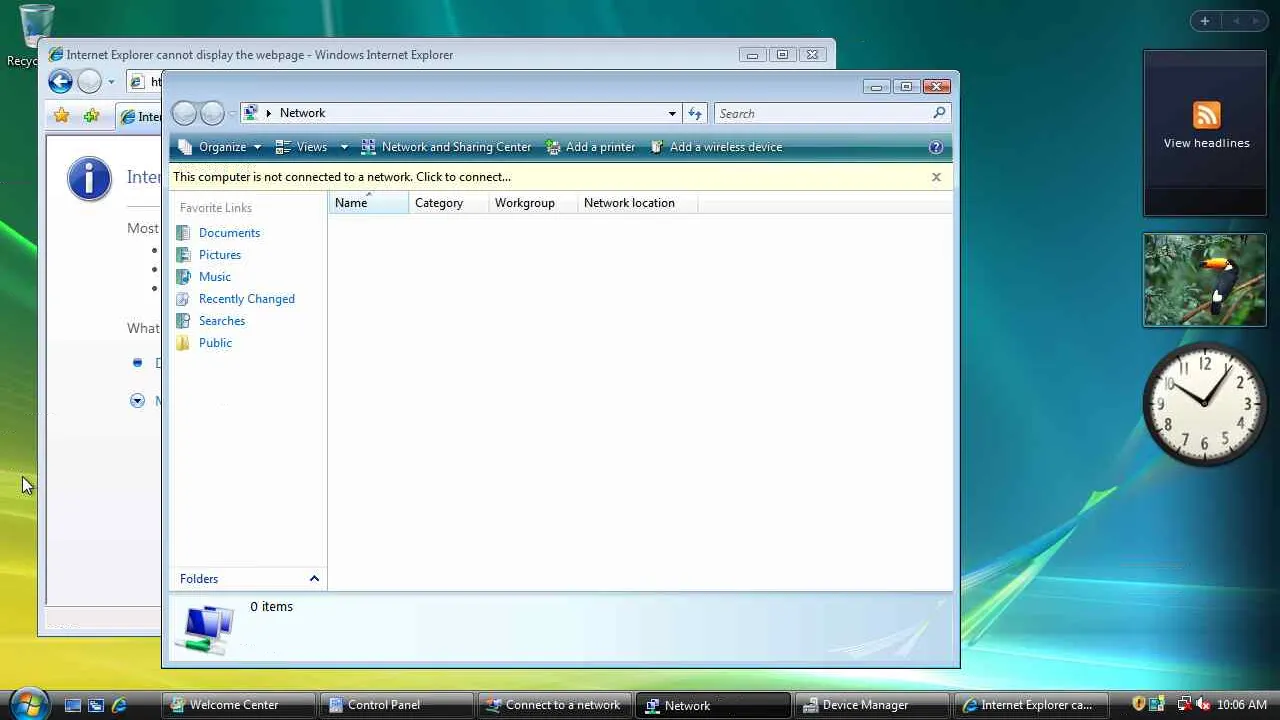Open the Searches favorite link

[x=222, y=321]
